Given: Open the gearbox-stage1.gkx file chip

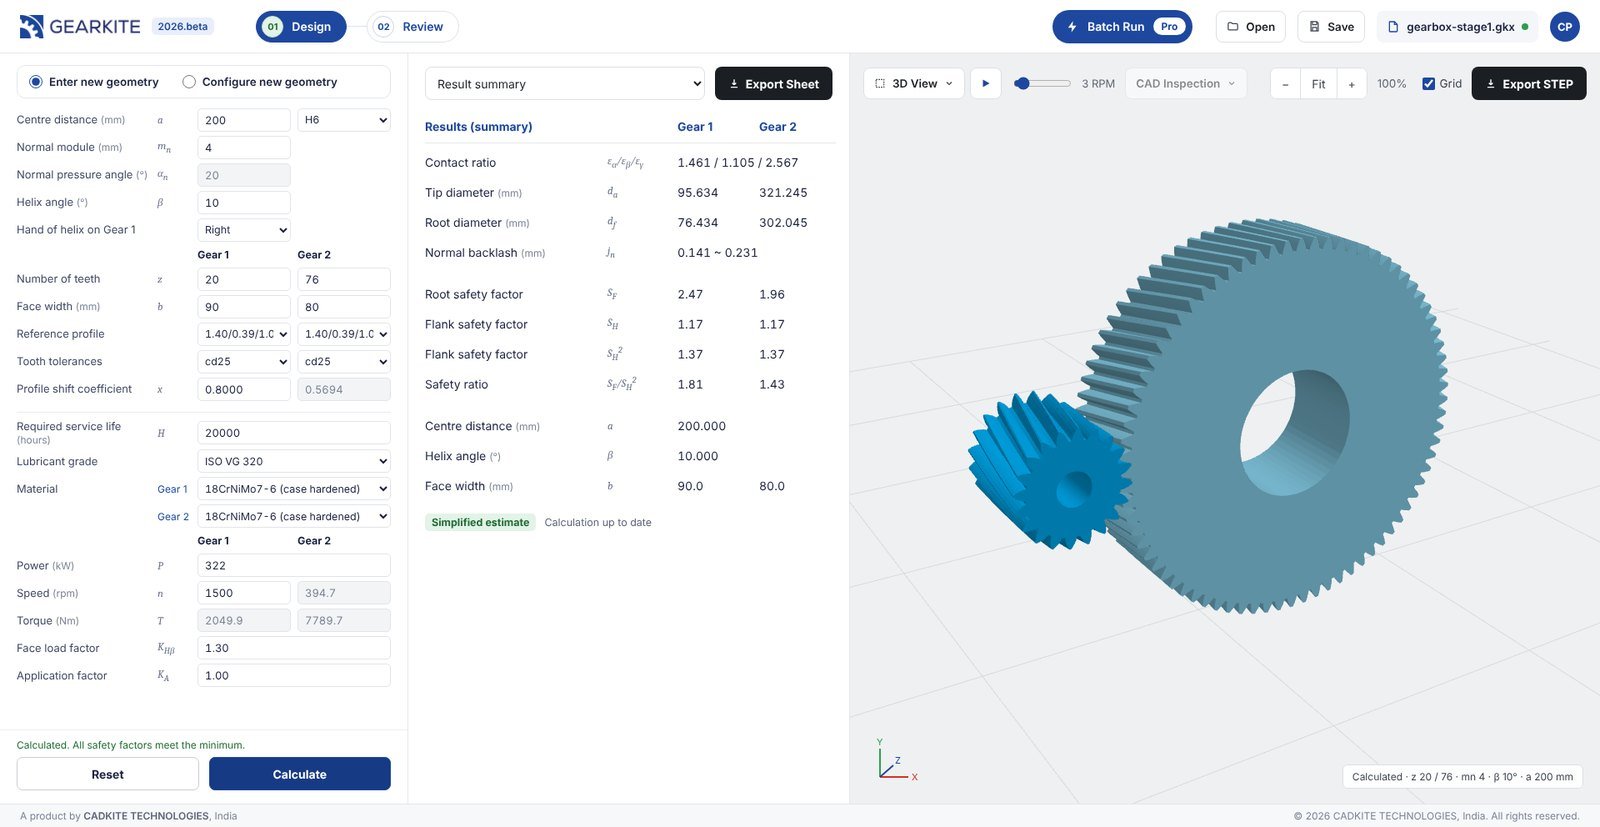Looking at the screenshot, I should tap(1458, 27).
